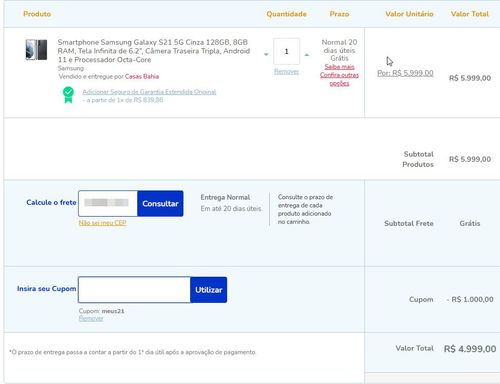This screenshot has height=384, width=500.
Task: Select the Entrega Normal text
Action: [x=225, y=197]
